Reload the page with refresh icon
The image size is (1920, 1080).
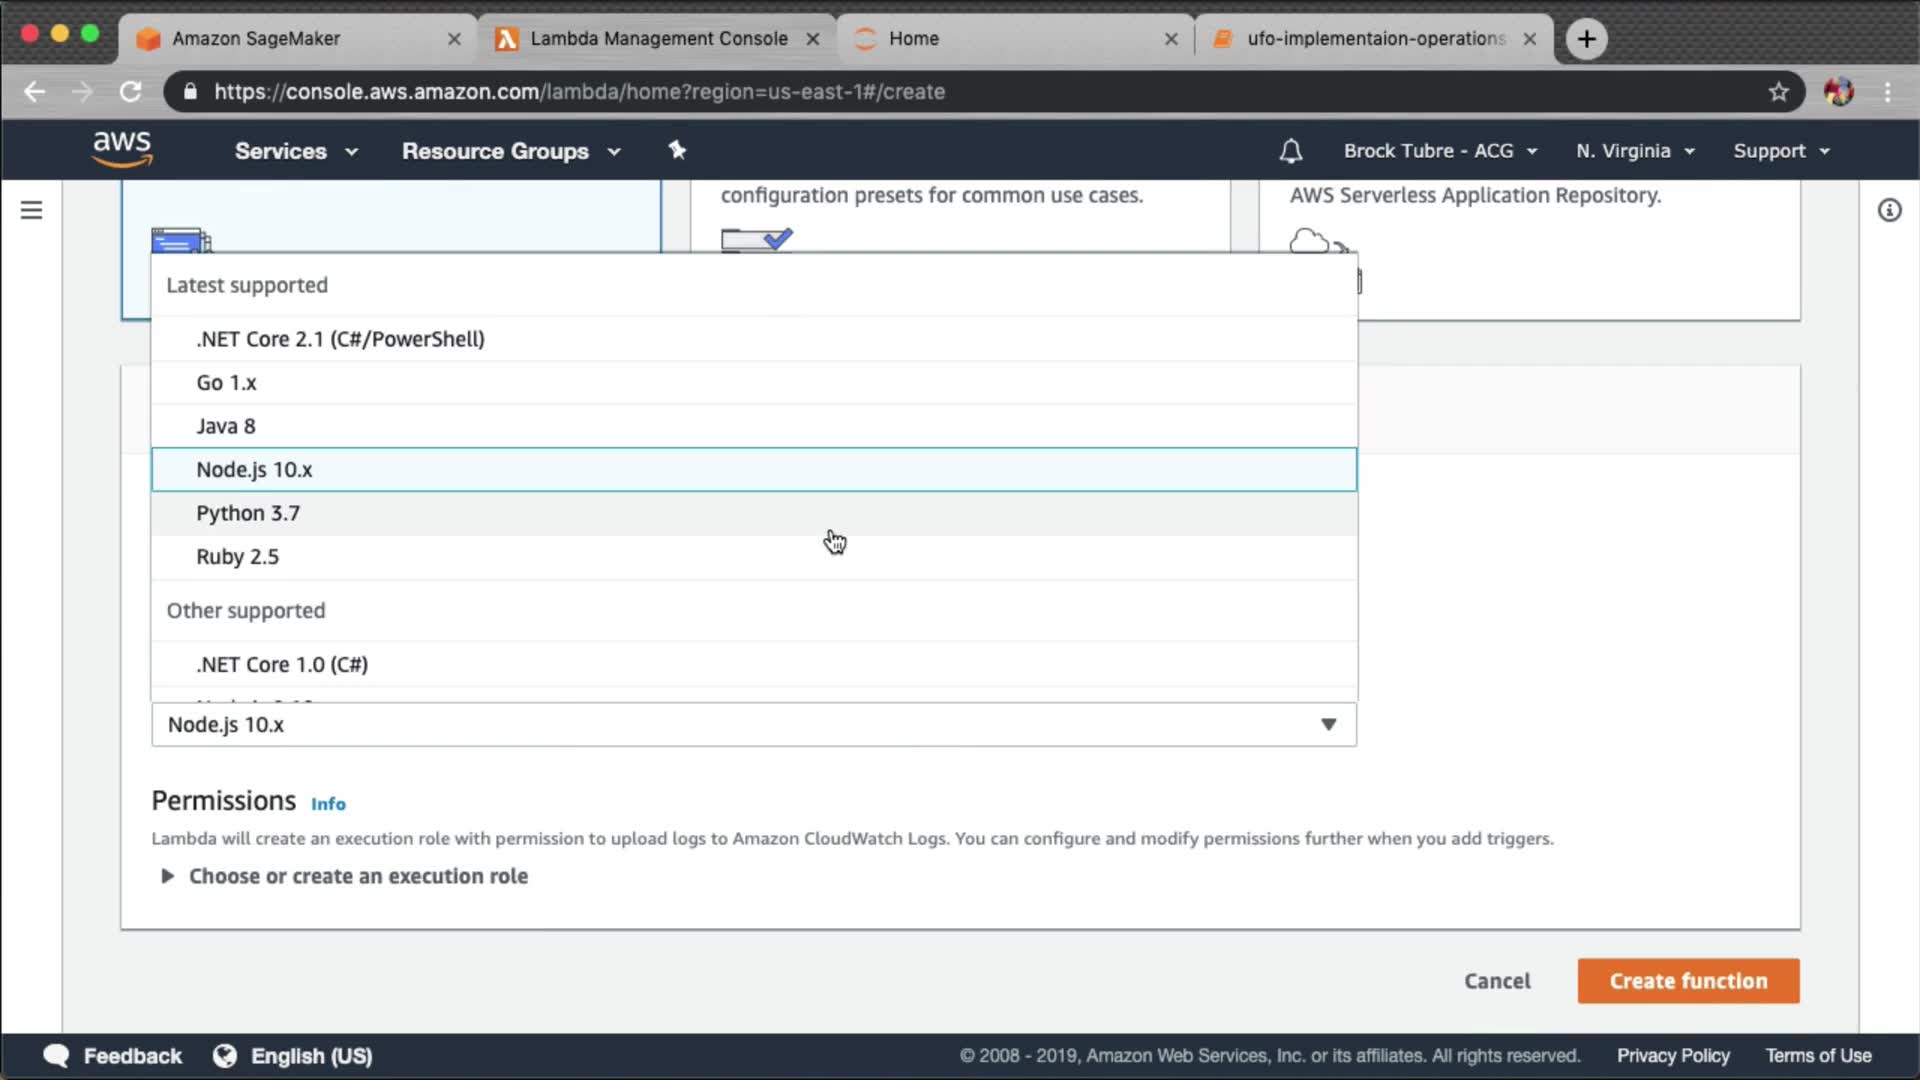(131, 92)
